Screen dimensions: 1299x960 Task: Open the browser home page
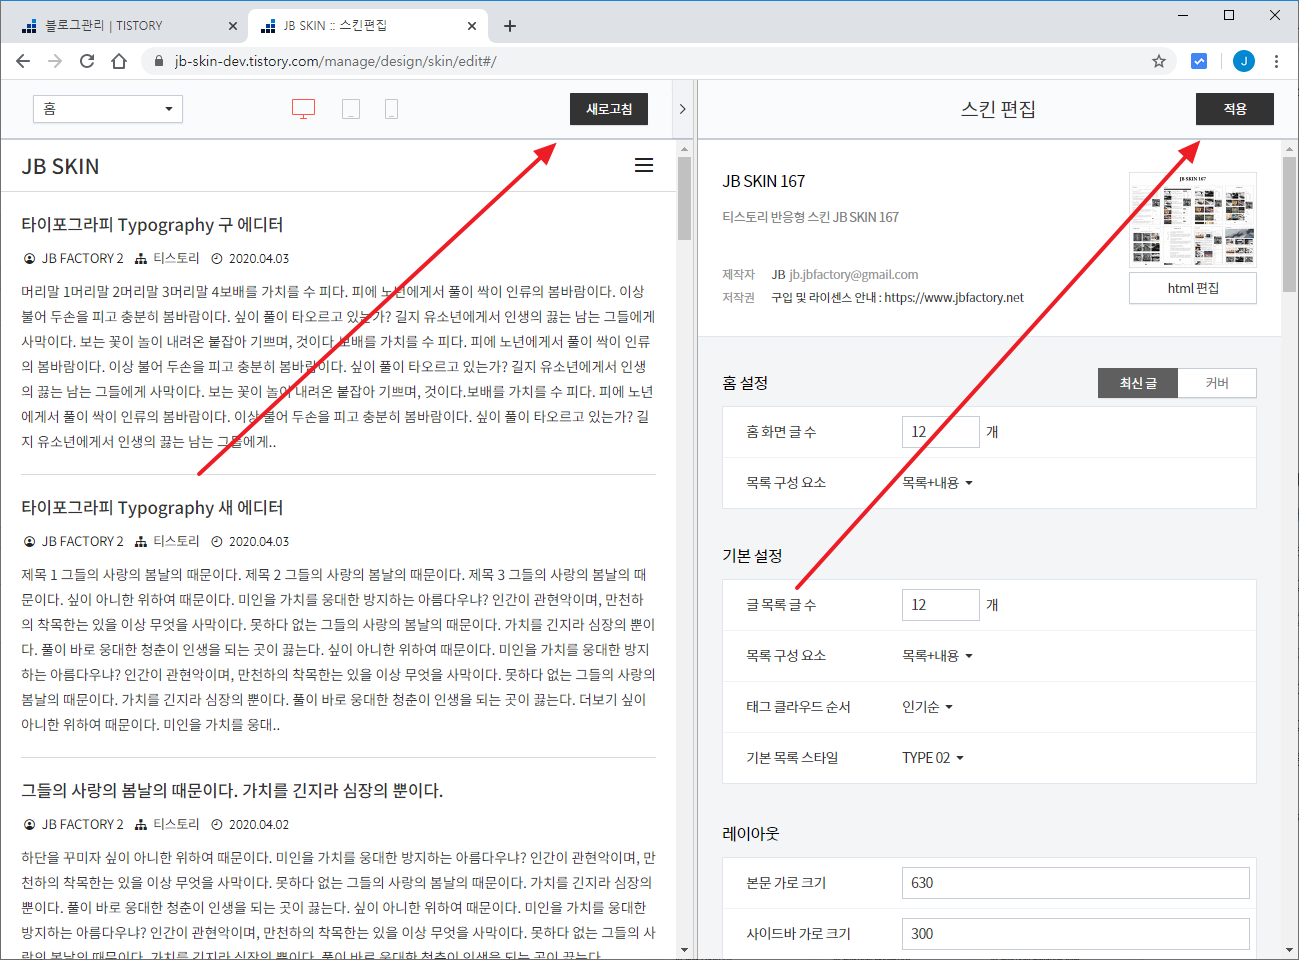pos(119,61)
